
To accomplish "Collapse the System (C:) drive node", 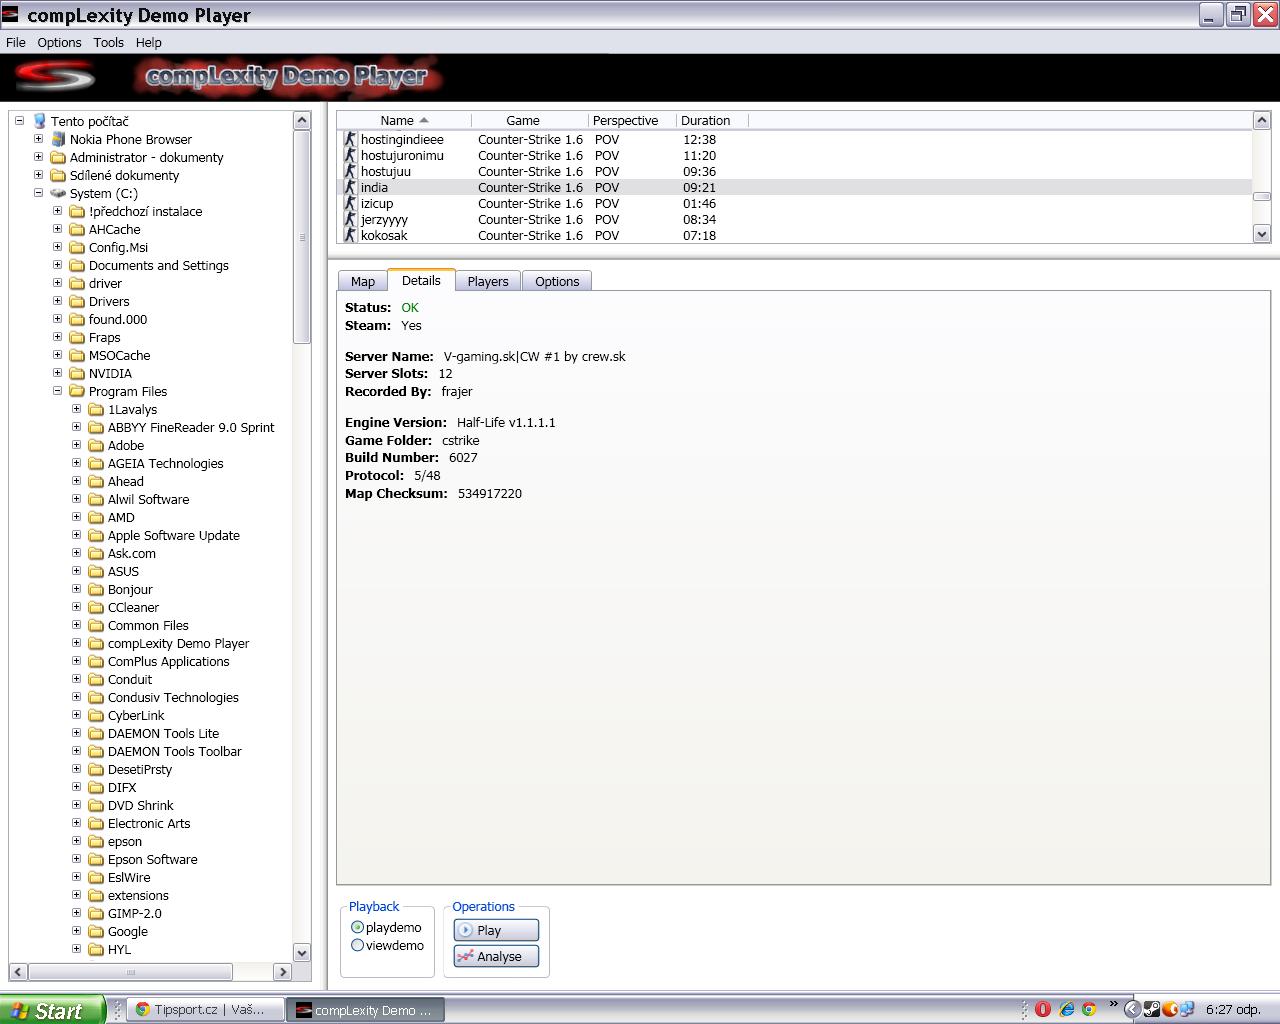I will pos(38,193).
